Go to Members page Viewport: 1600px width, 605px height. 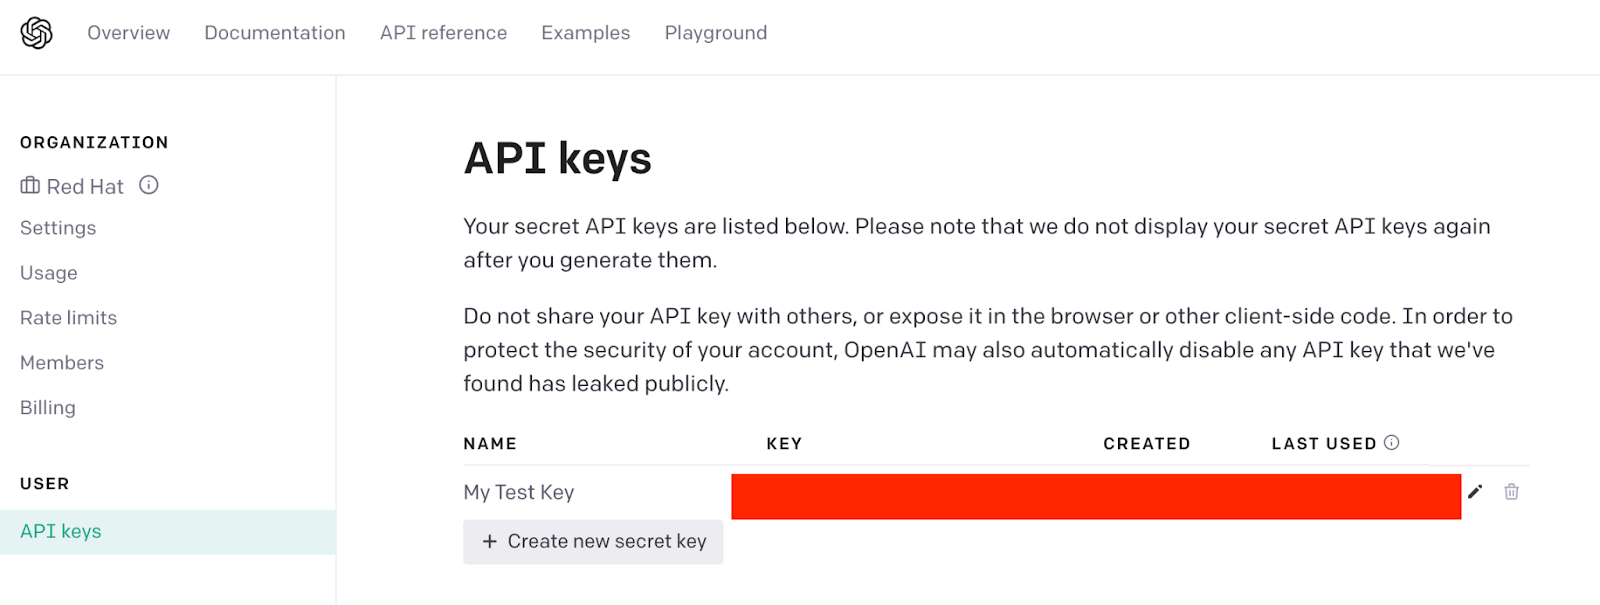tap(62, 363)
